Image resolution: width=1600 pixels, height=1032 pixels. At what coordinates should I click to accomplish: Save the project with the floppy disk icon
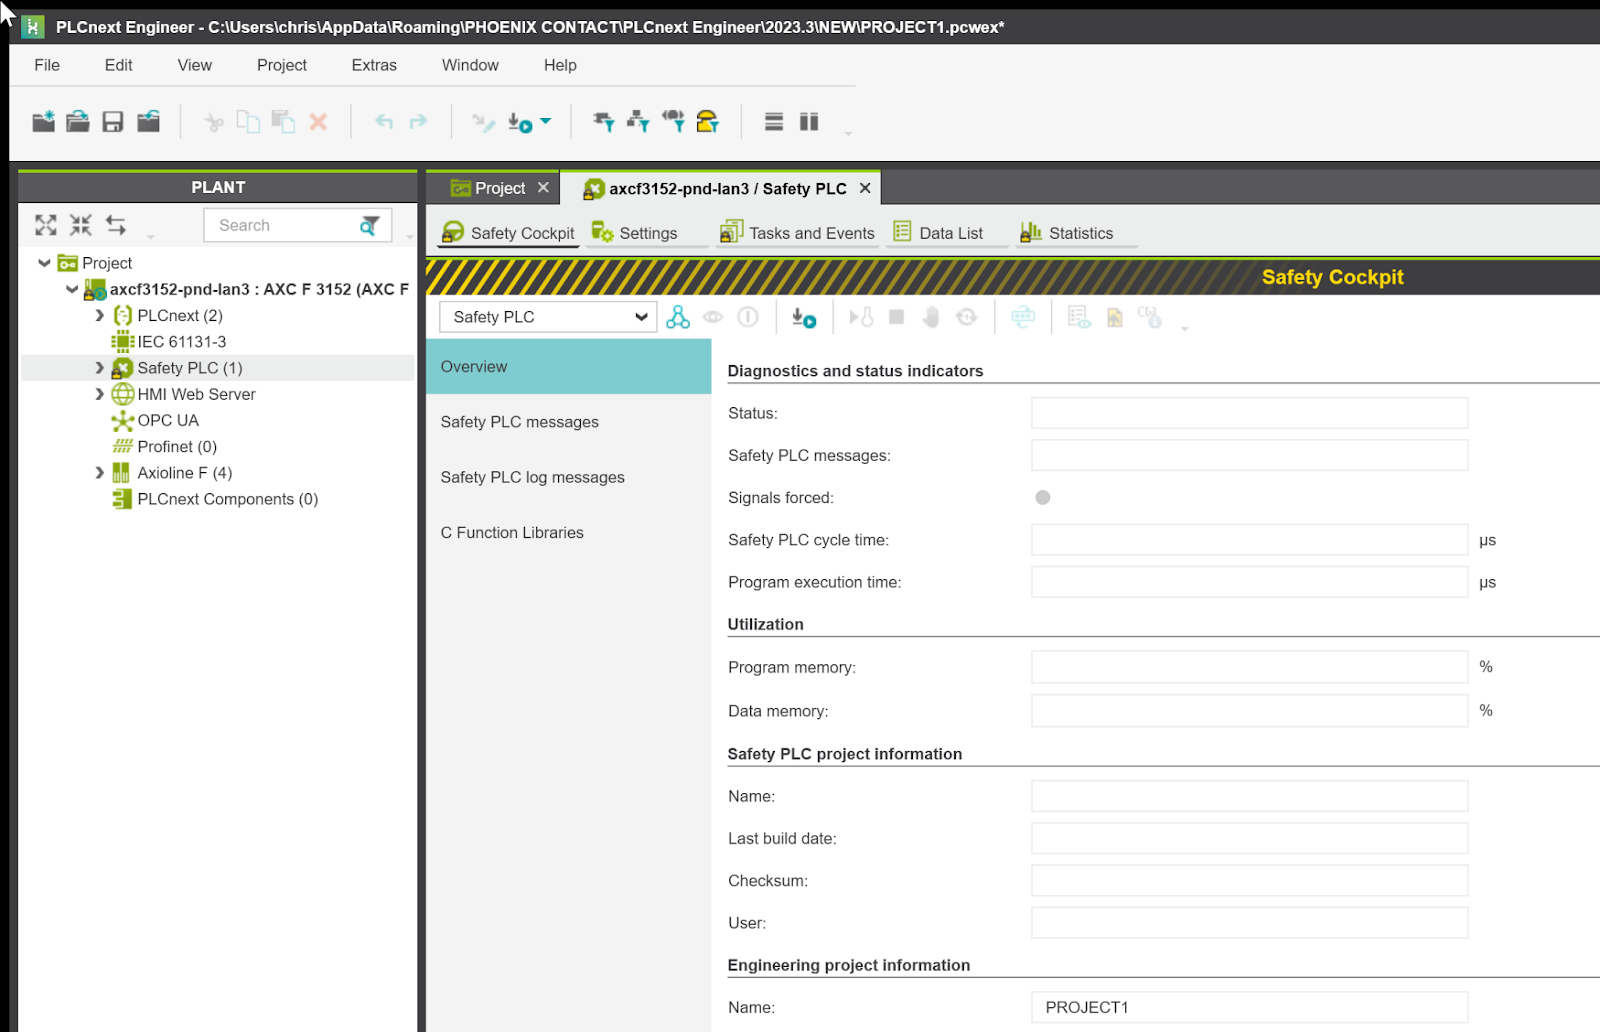113,122
